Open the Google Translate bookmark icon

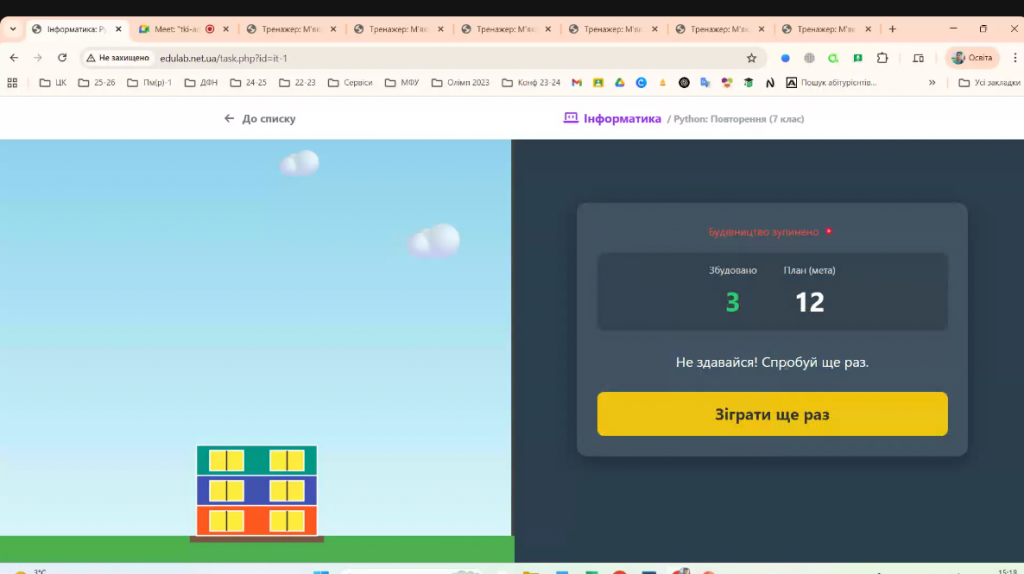click(706, 83)
